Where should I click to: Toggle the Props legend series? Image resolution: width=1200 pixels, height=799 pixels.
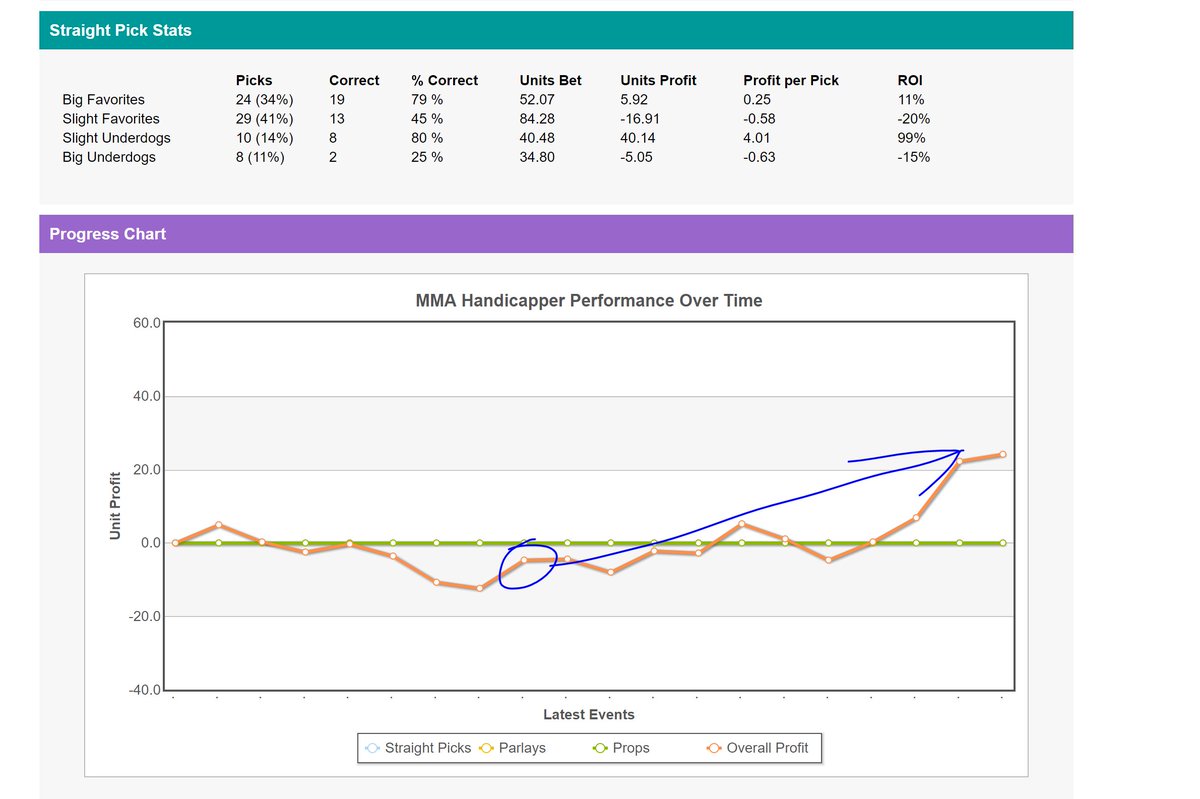pos(620,747)
